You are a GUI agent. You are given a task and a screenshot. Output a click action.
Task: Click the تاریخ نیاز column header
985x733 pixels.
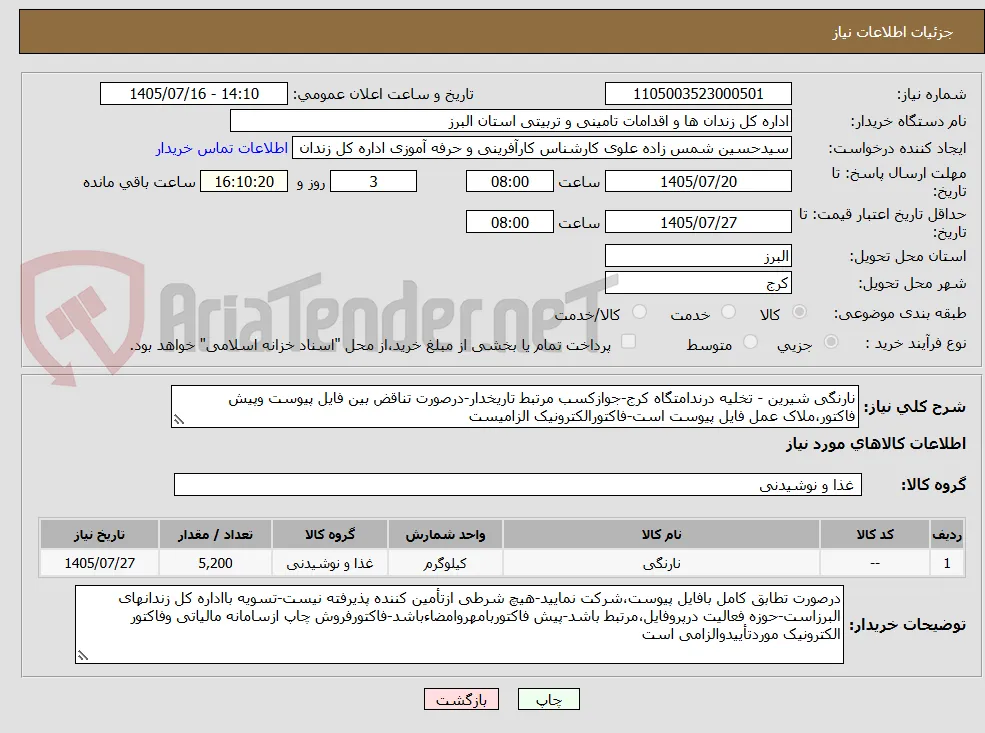click(99, 535)
